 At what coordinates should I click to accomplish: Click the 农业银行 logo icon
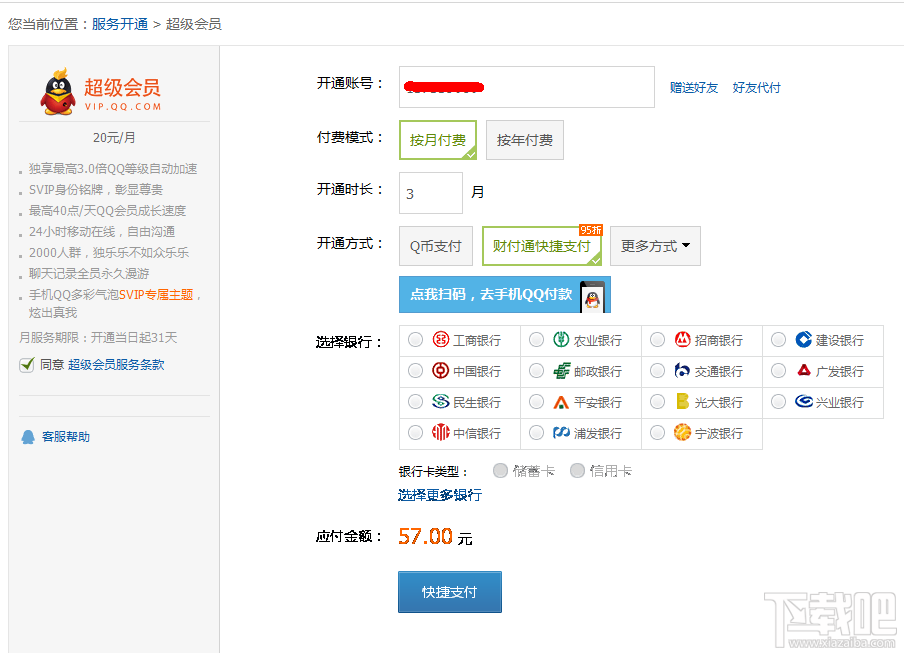[561, 339]
